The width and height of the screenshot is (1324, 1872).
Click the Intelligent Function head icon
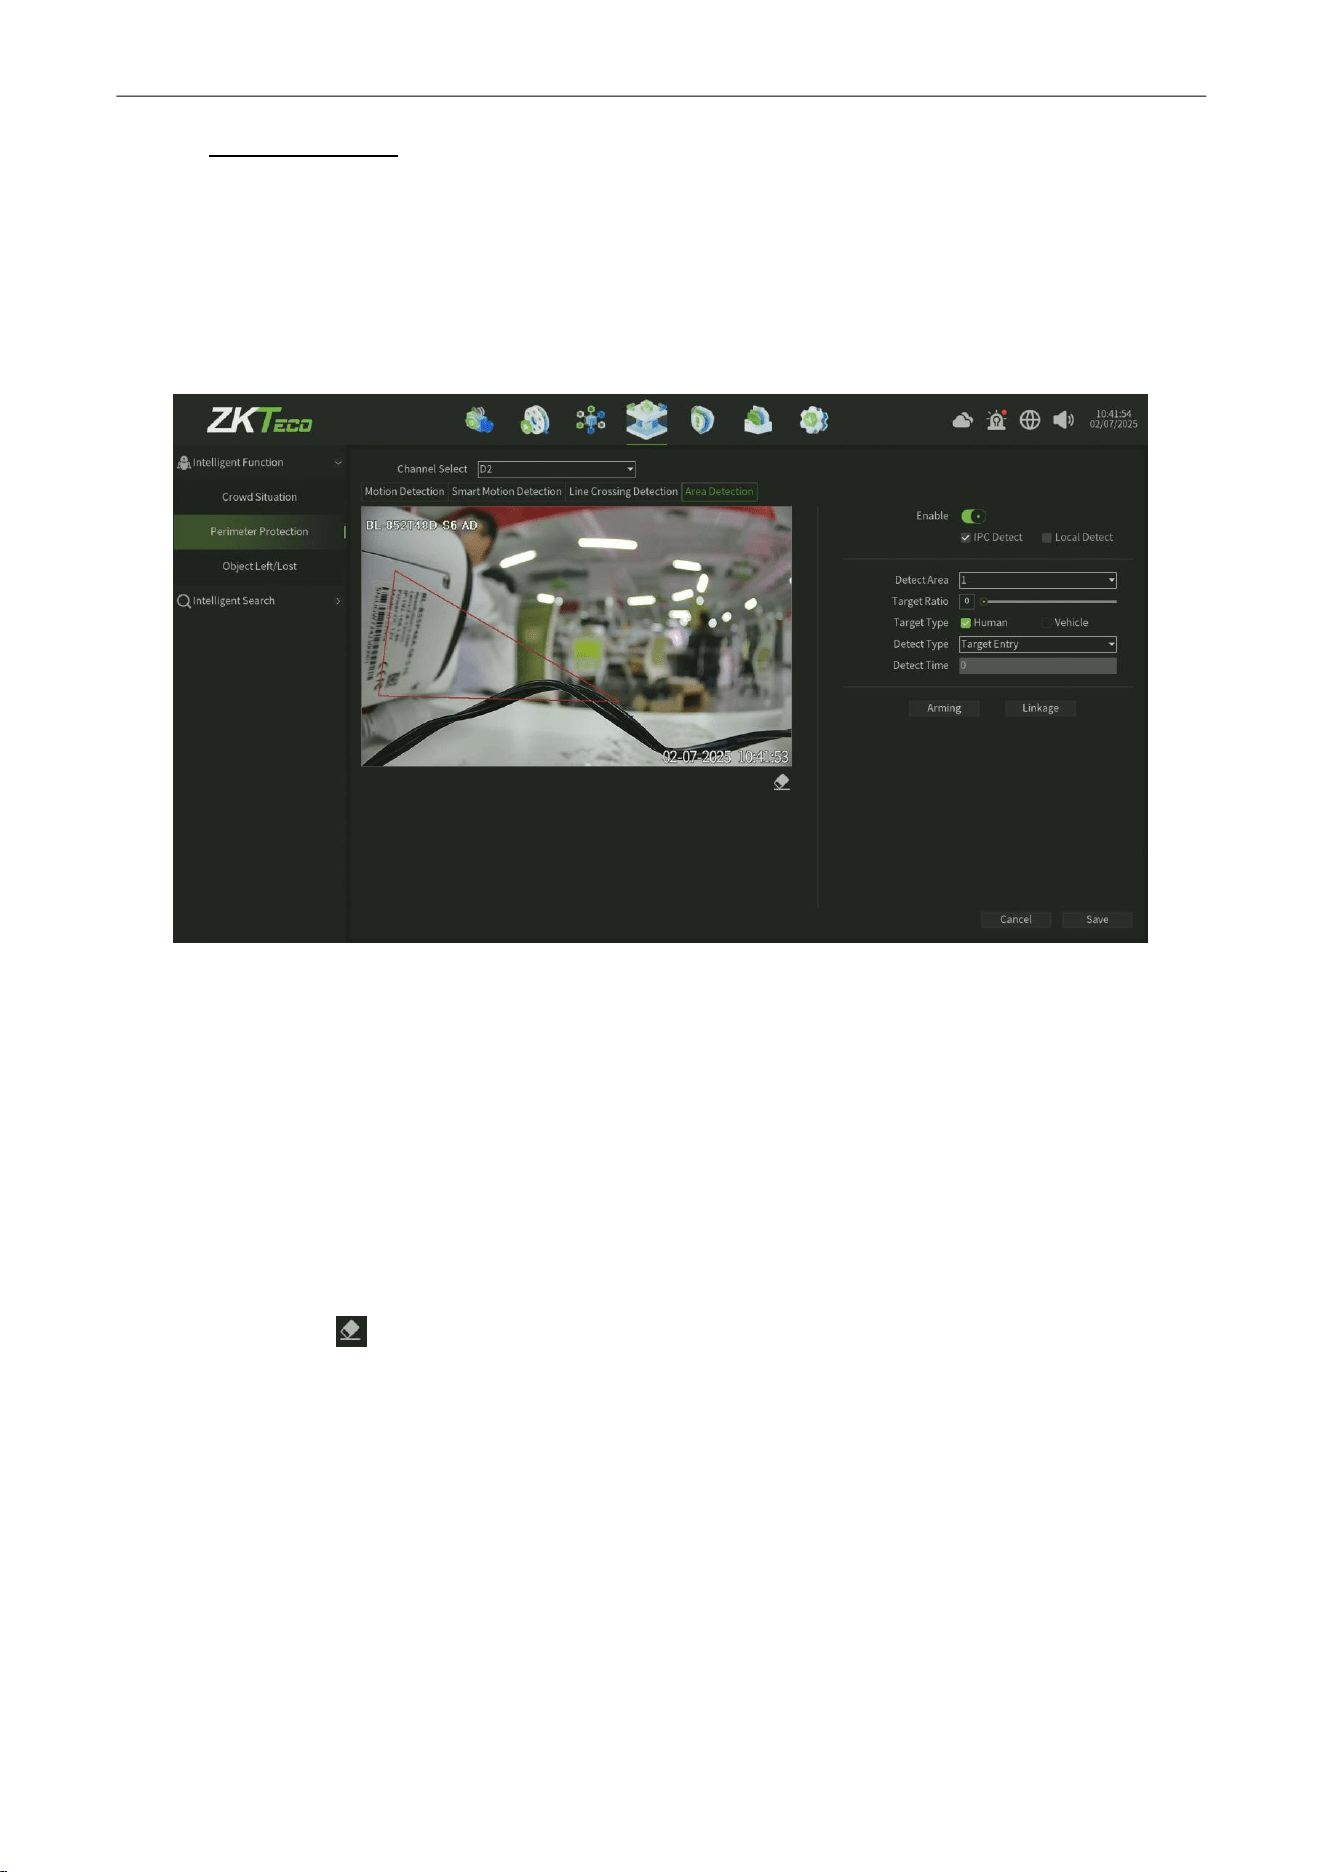click(184, 462)
